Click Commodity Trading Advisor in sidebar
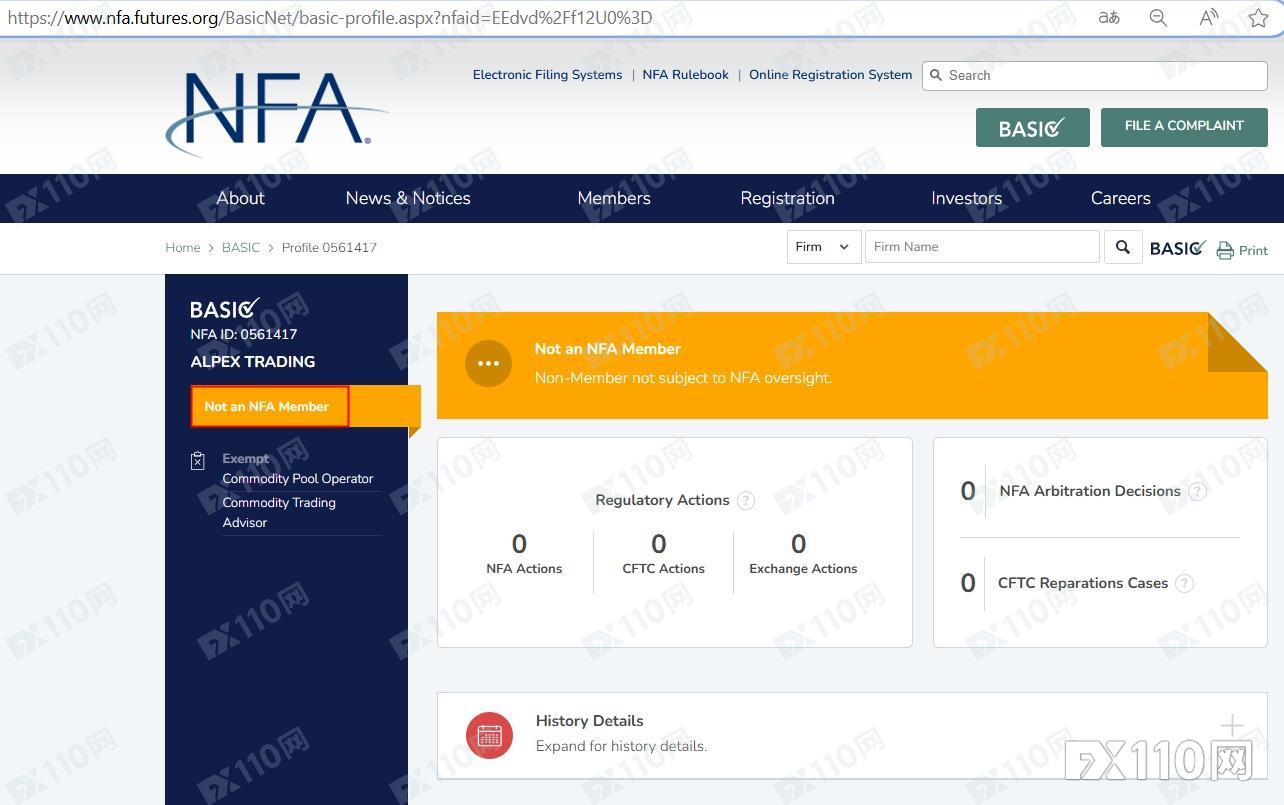1284x805 pixels. [279, 513]
